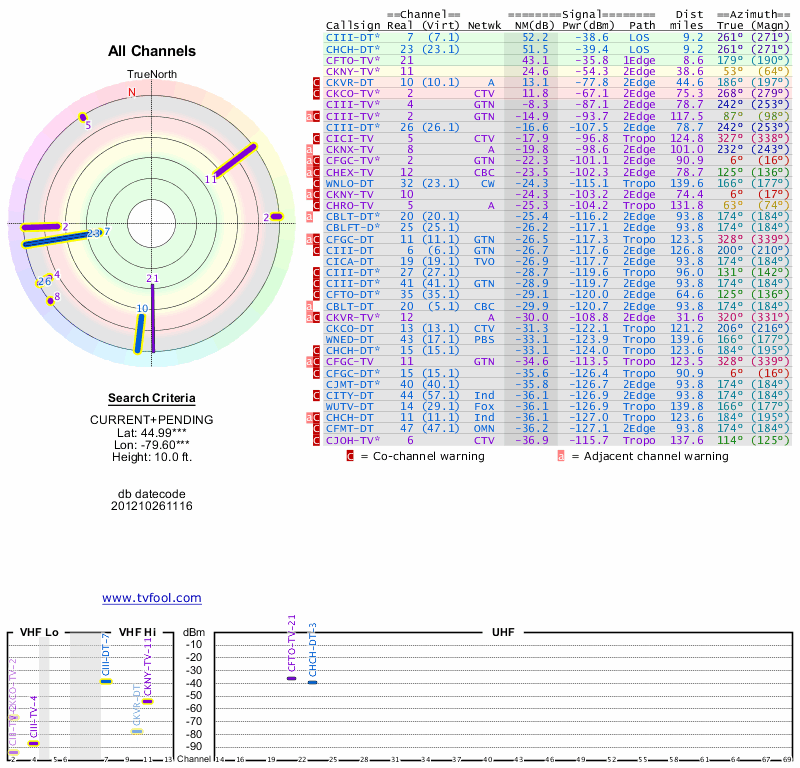Click the co-channel icon next to CJOH-TV

click(x=317, y=440)
